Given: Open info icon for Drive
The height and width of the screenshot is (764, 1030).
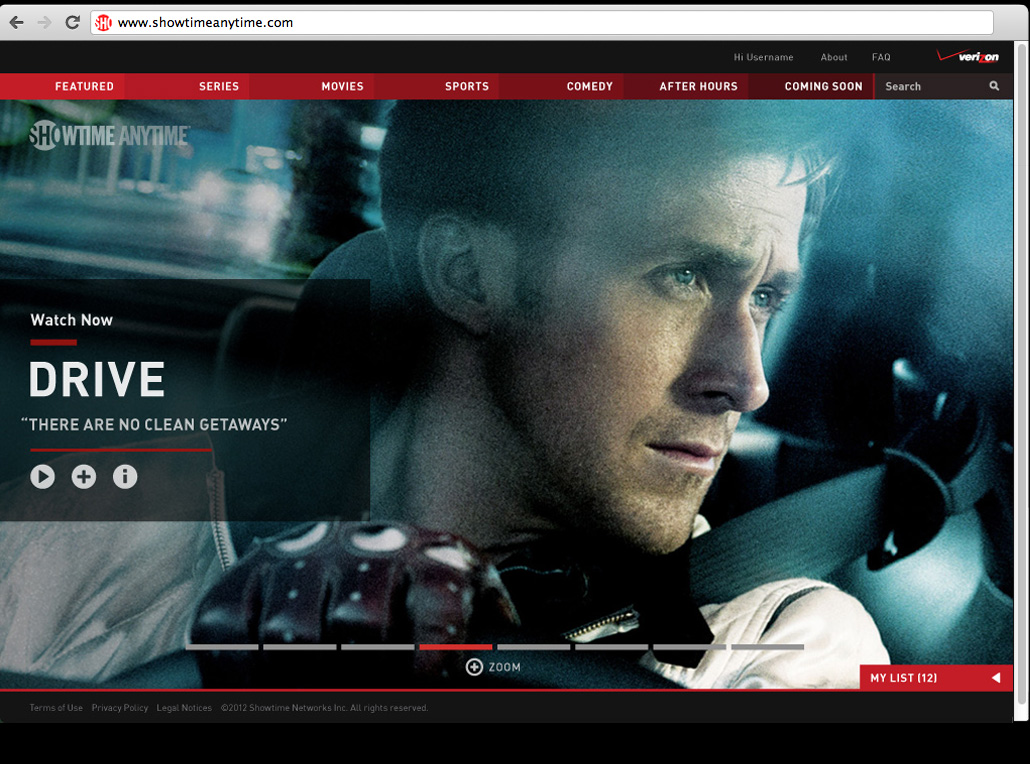Looking at the screenshot, I should click(x=125, y=476).
